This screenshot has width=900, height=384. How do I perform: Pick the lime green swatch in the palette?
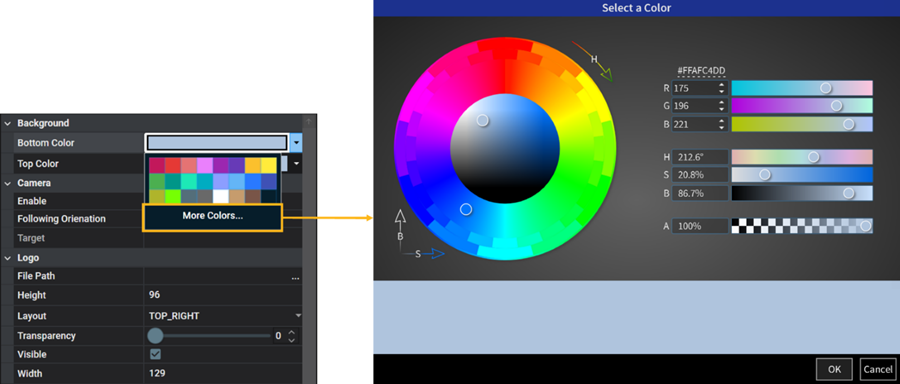point(173,196)
